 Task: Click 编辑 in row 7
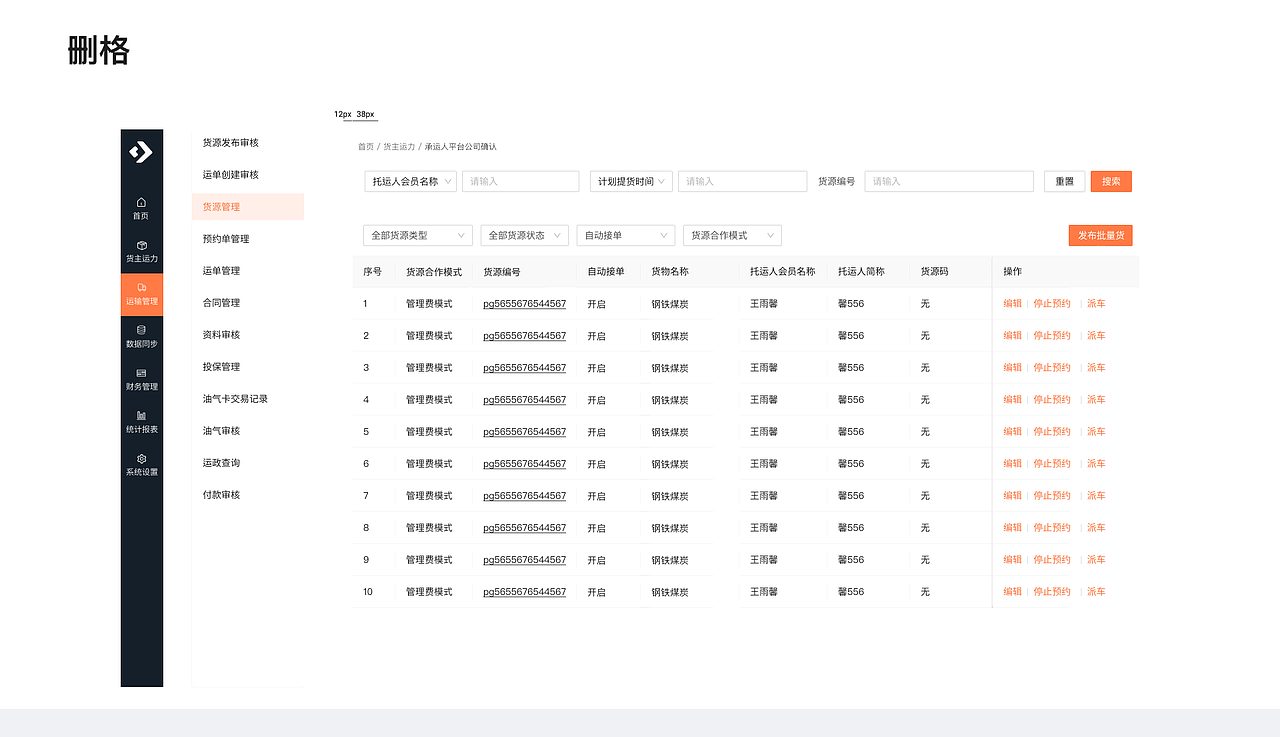1013,496
